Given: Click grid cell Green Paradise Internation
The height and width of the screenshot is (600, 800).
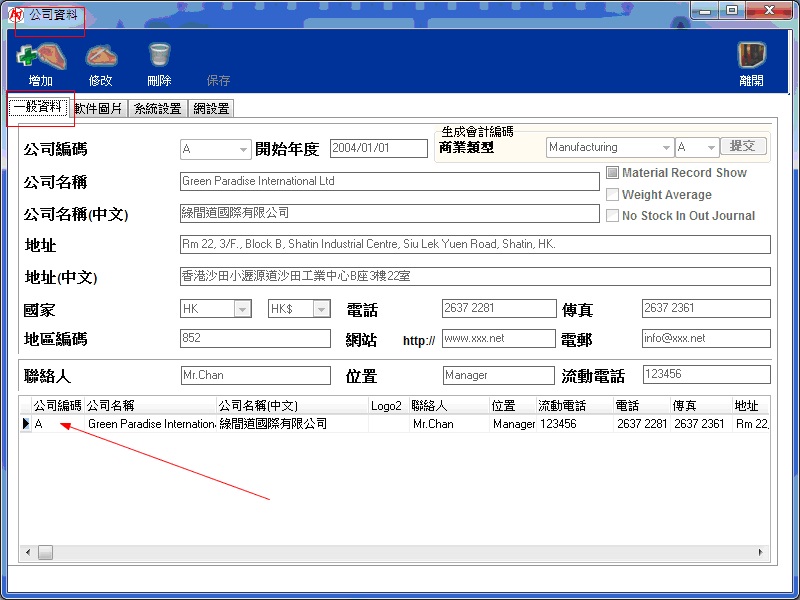Looking at the screenshot, I should coord(151,423).
